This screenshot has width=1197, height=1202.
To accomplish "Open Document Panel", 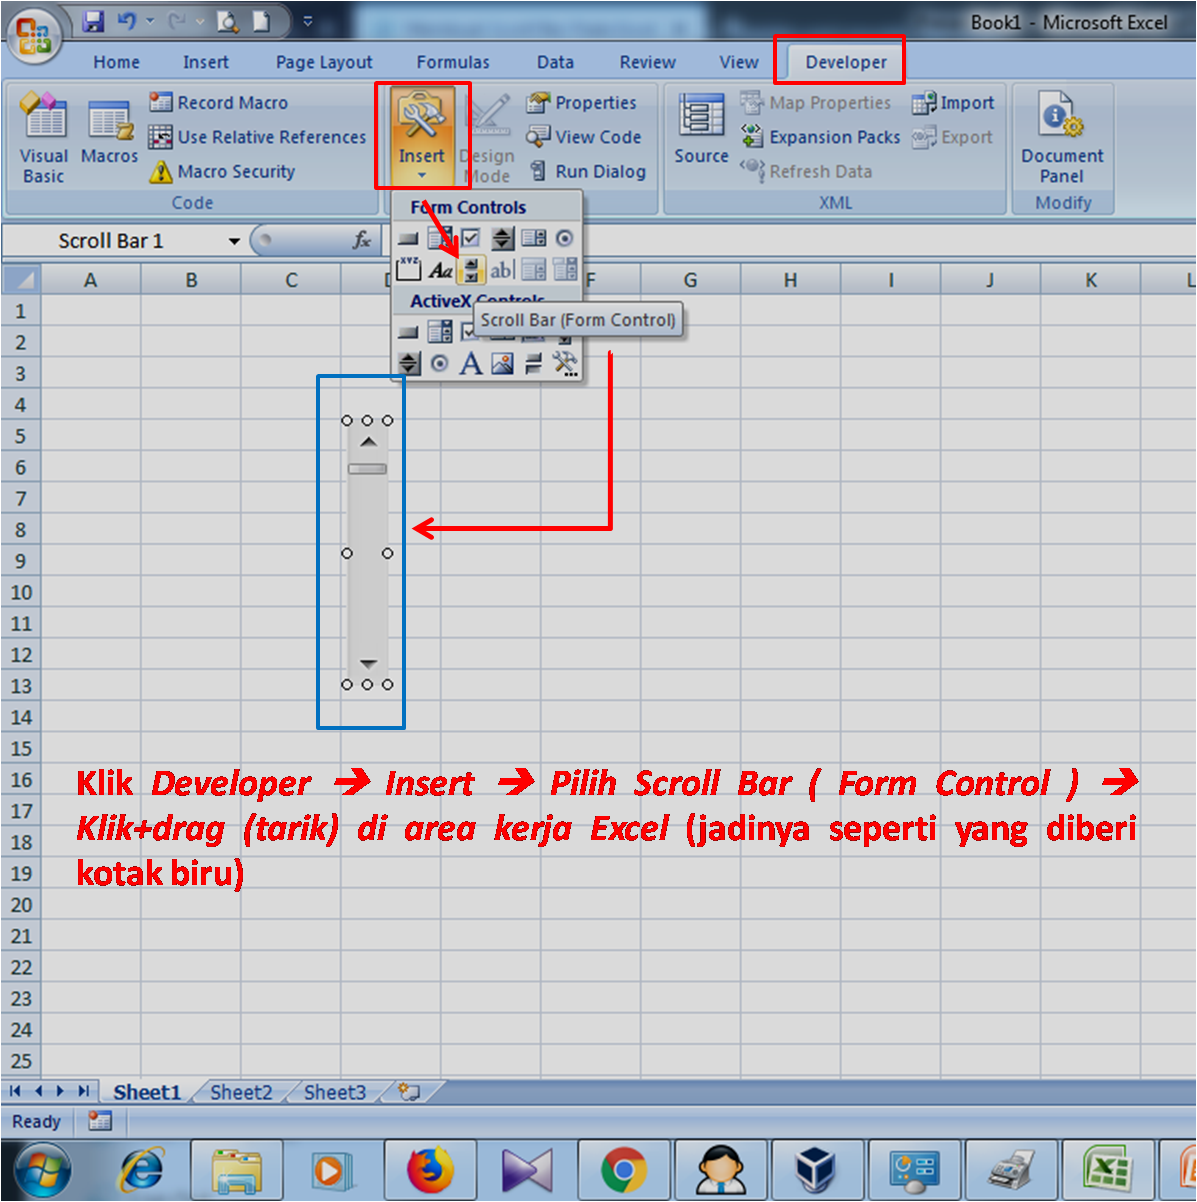I will click(x=1062, y=137).
